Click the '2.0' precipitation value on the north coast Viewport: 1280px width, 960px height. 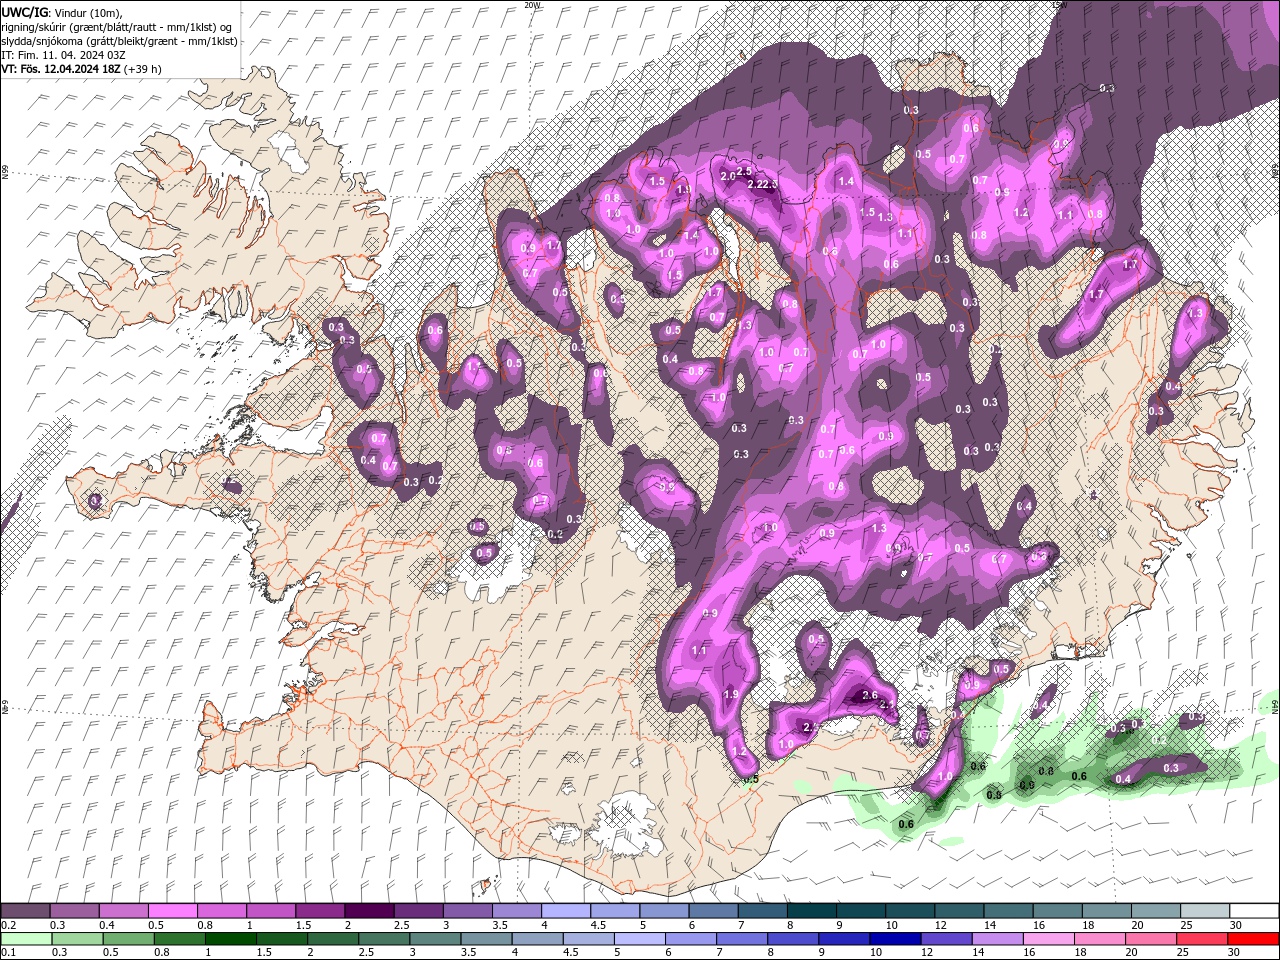[x=728, y=176]
